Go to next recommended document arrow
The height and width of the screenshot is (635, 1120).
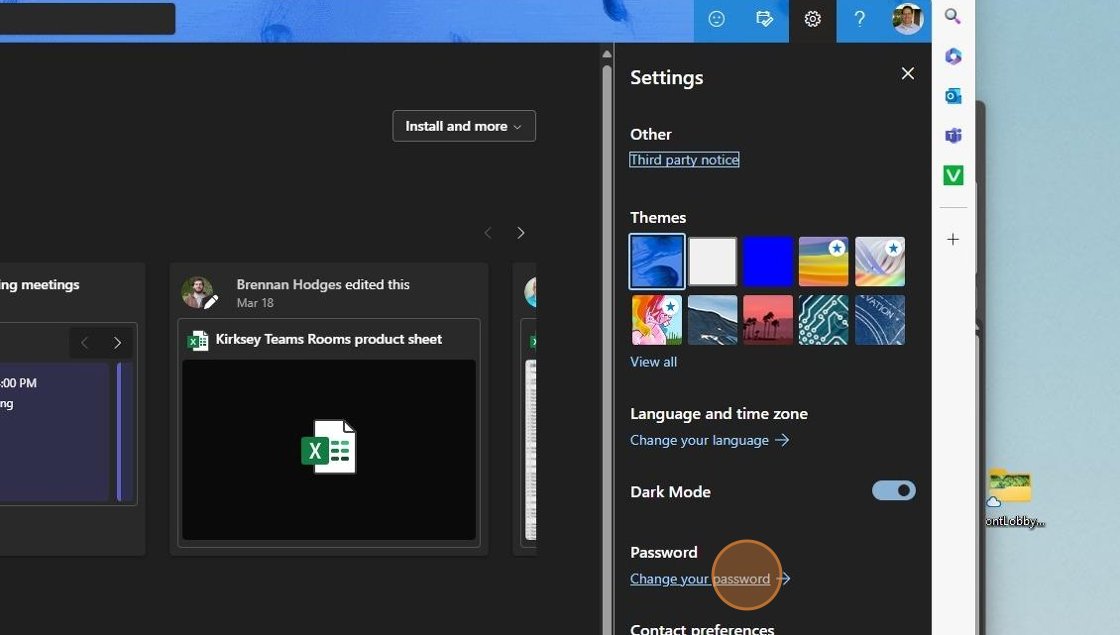520,233
